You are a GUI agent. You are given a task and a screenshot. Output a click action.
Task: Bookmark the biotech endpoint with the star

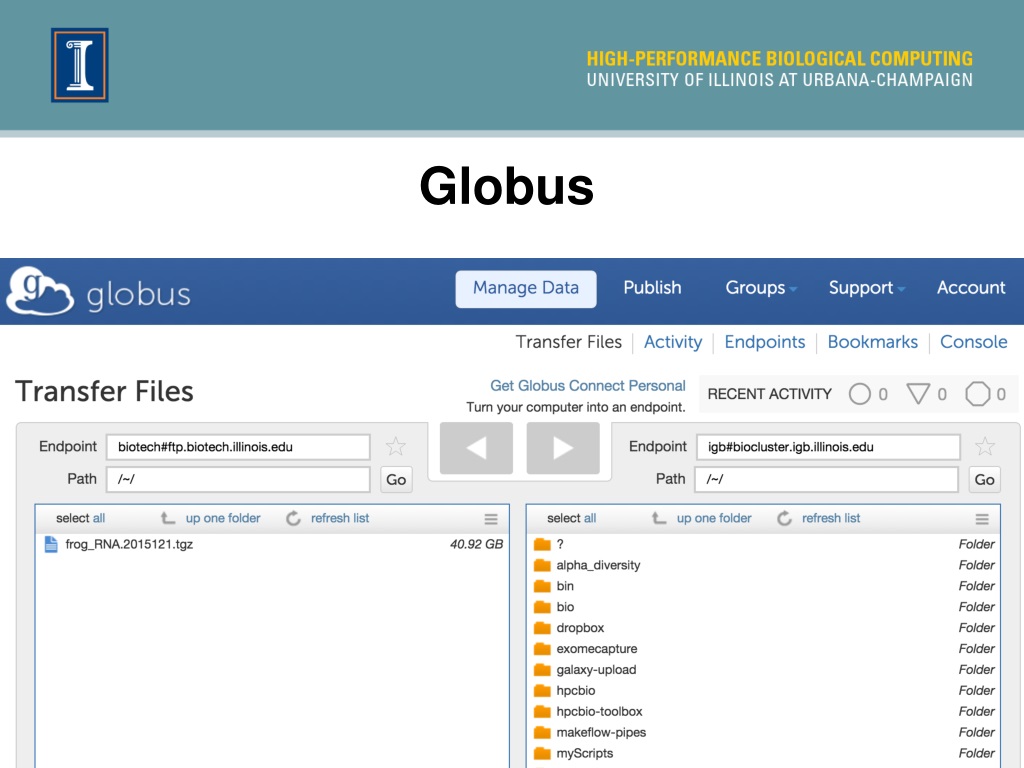tap(395, 447)
